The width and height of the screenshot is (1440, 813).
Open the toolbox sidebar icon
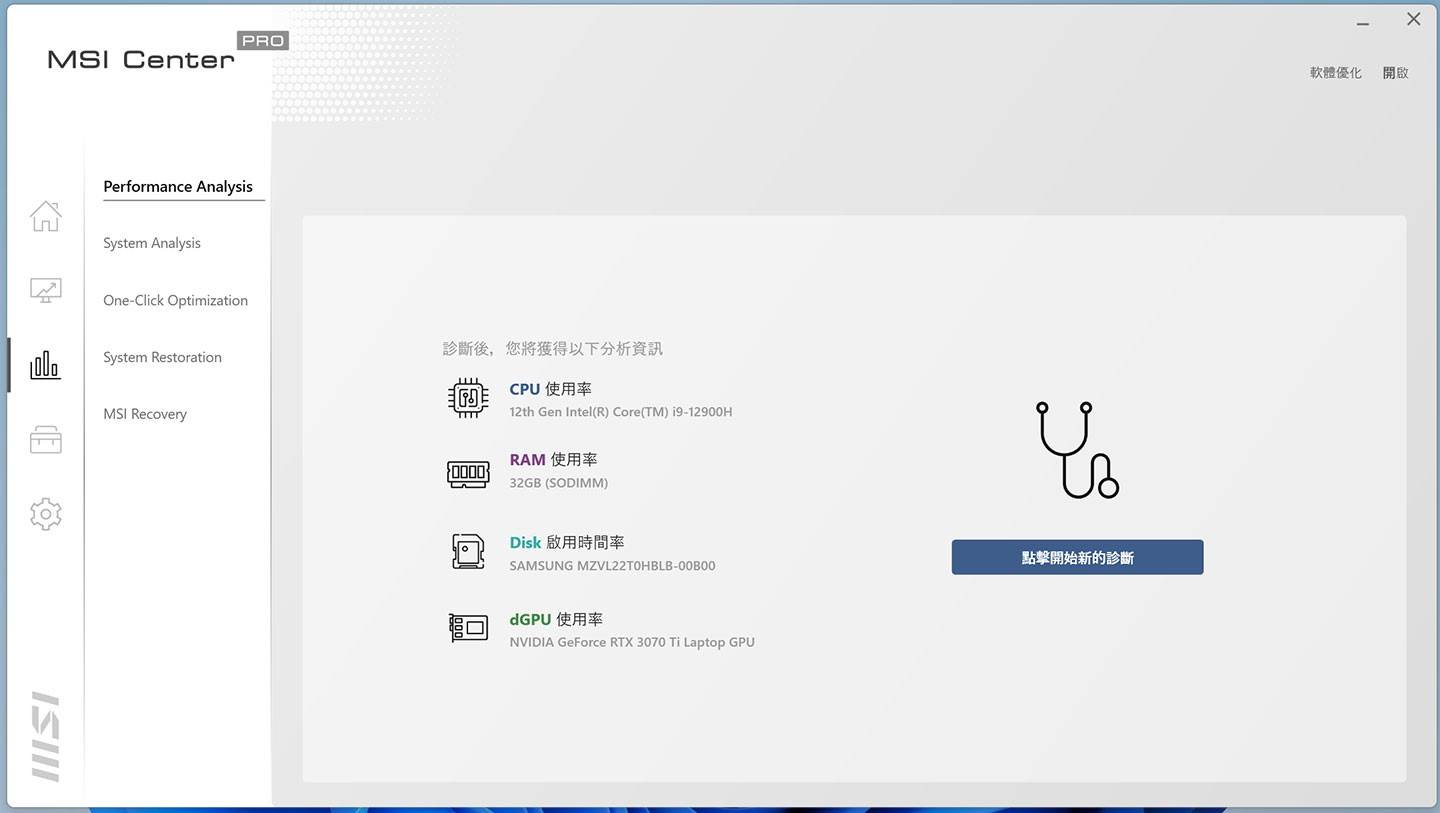tap(45, 439)
